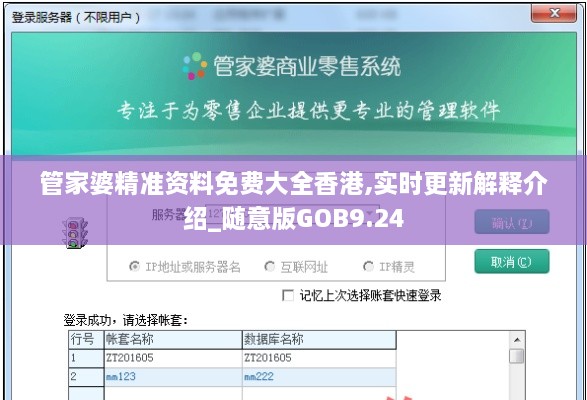Select ZT201605 cell in 数据库名称 column
This screenshot has width=587, height=400.
pyautogui.click(x=319, y=358)
